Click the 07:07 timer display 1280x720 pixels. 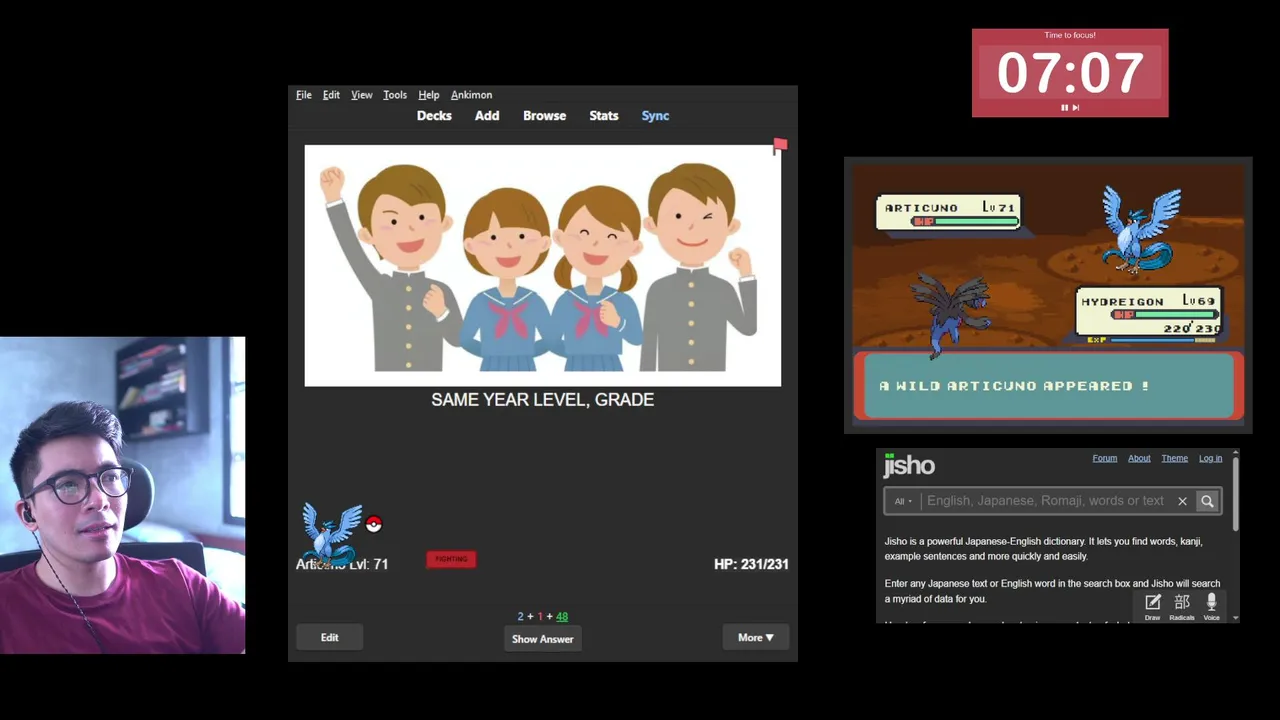[x=1070, y=73]
